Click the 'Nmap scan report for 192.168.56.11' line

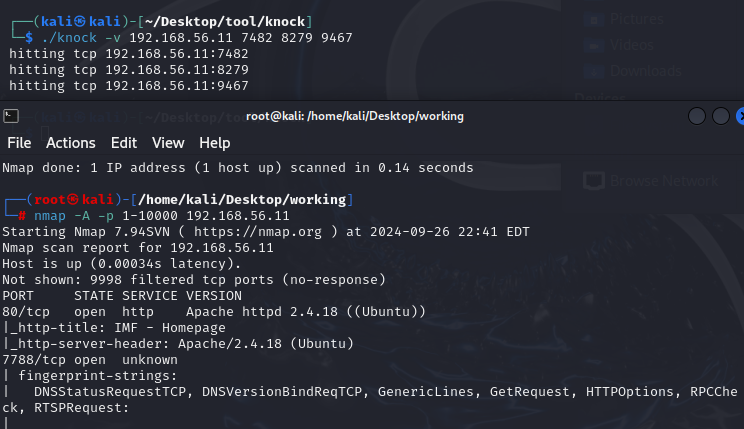(138, 248)
